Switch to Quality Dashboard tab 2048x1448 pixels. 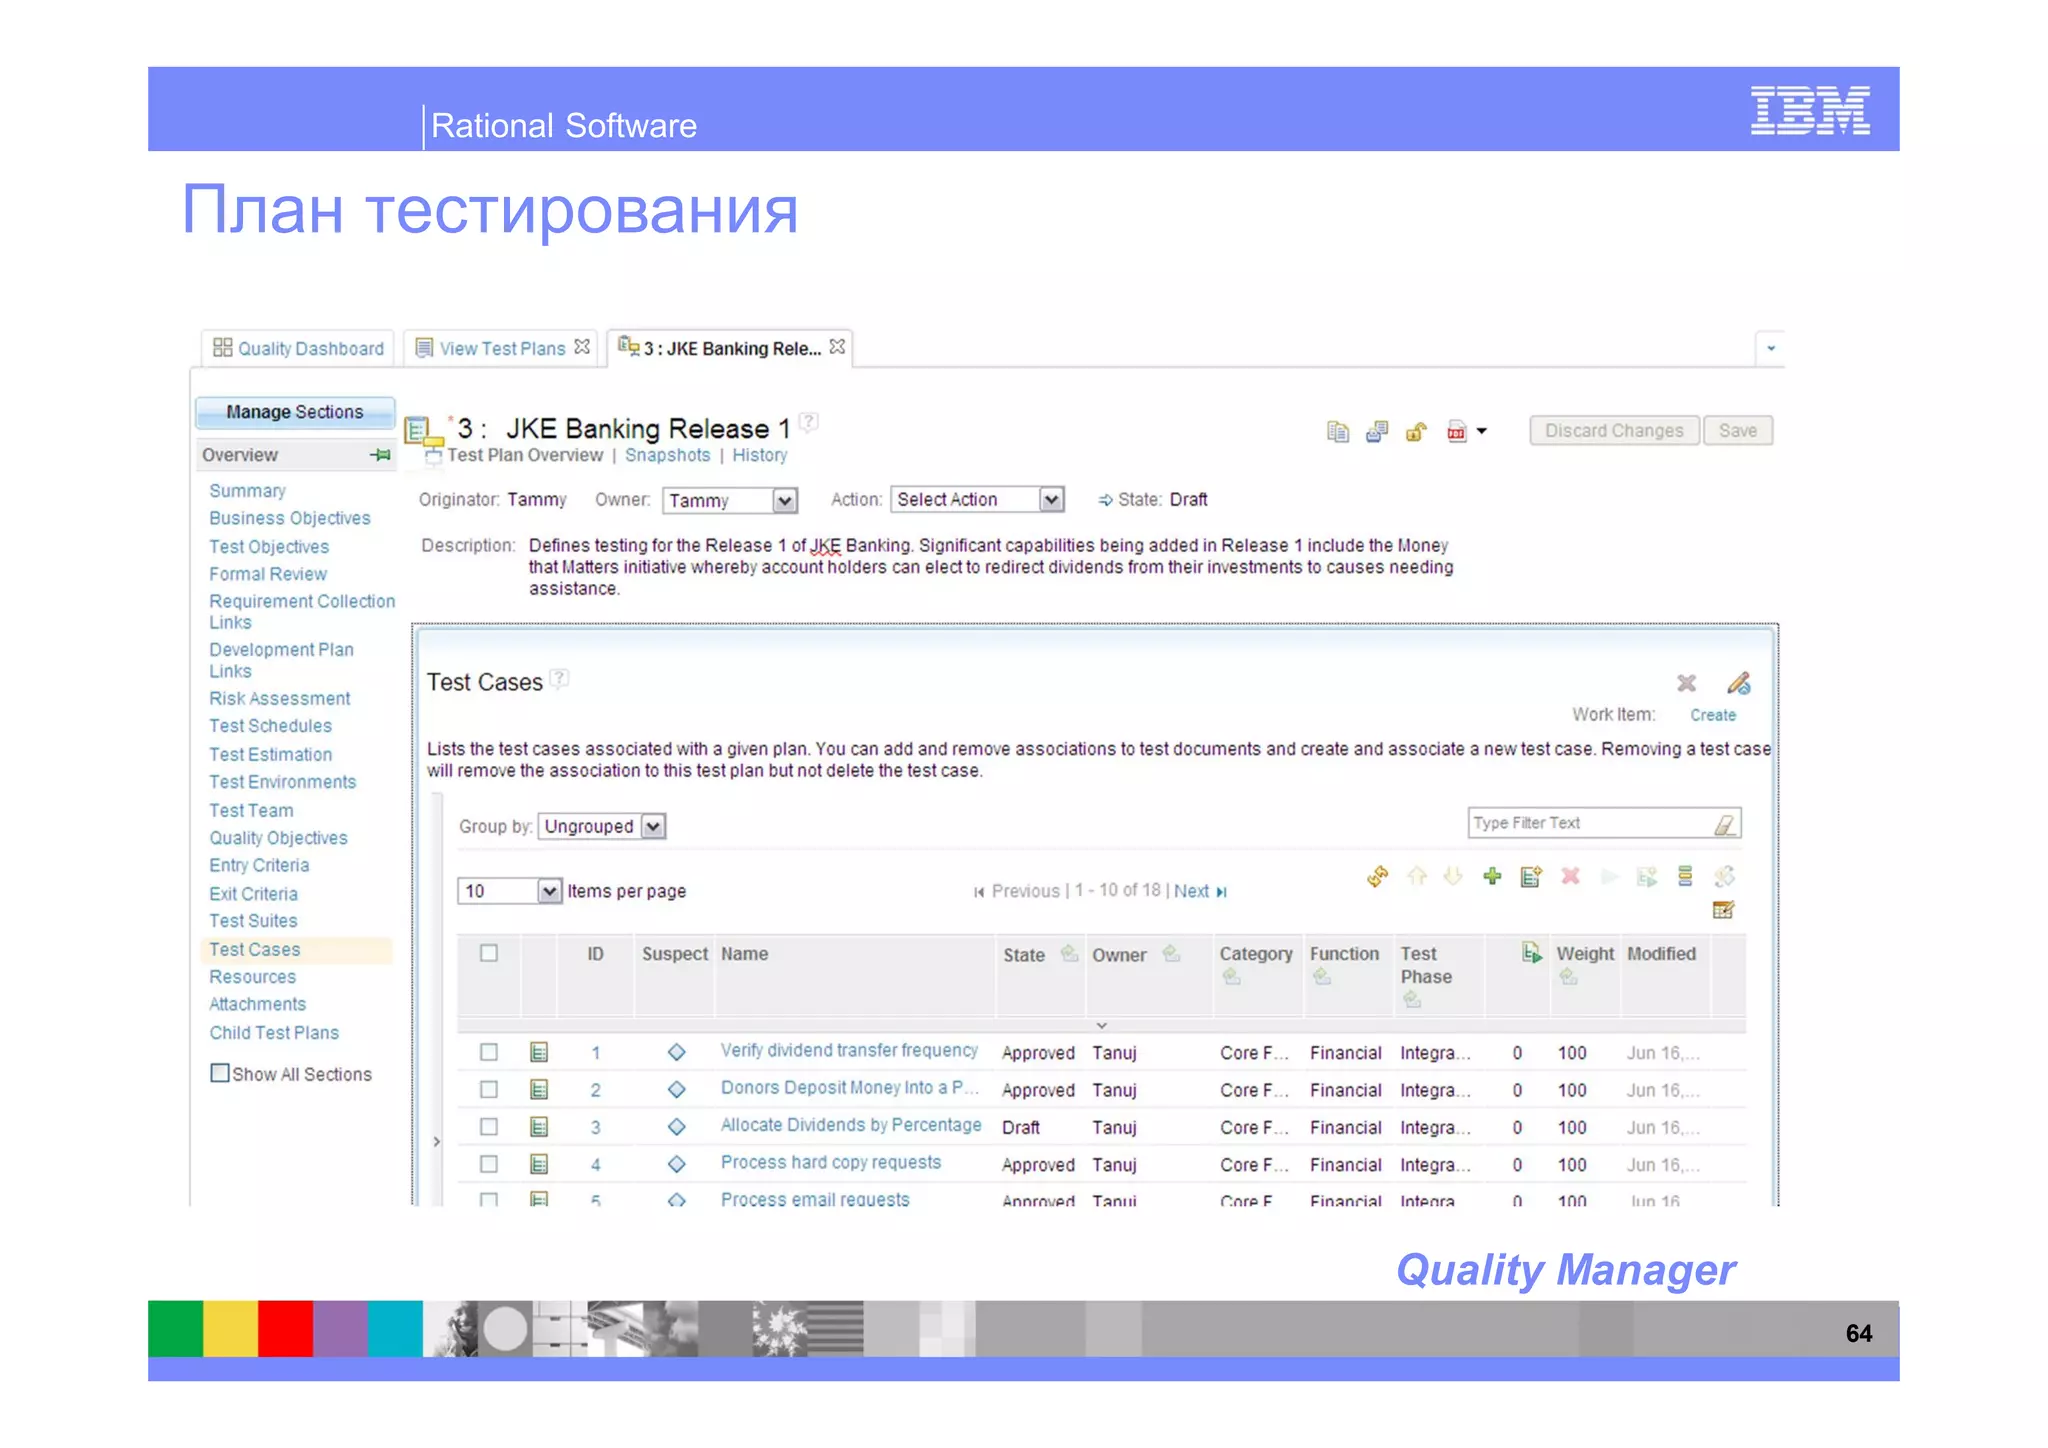pyautogui.click(x=298, y=348)
